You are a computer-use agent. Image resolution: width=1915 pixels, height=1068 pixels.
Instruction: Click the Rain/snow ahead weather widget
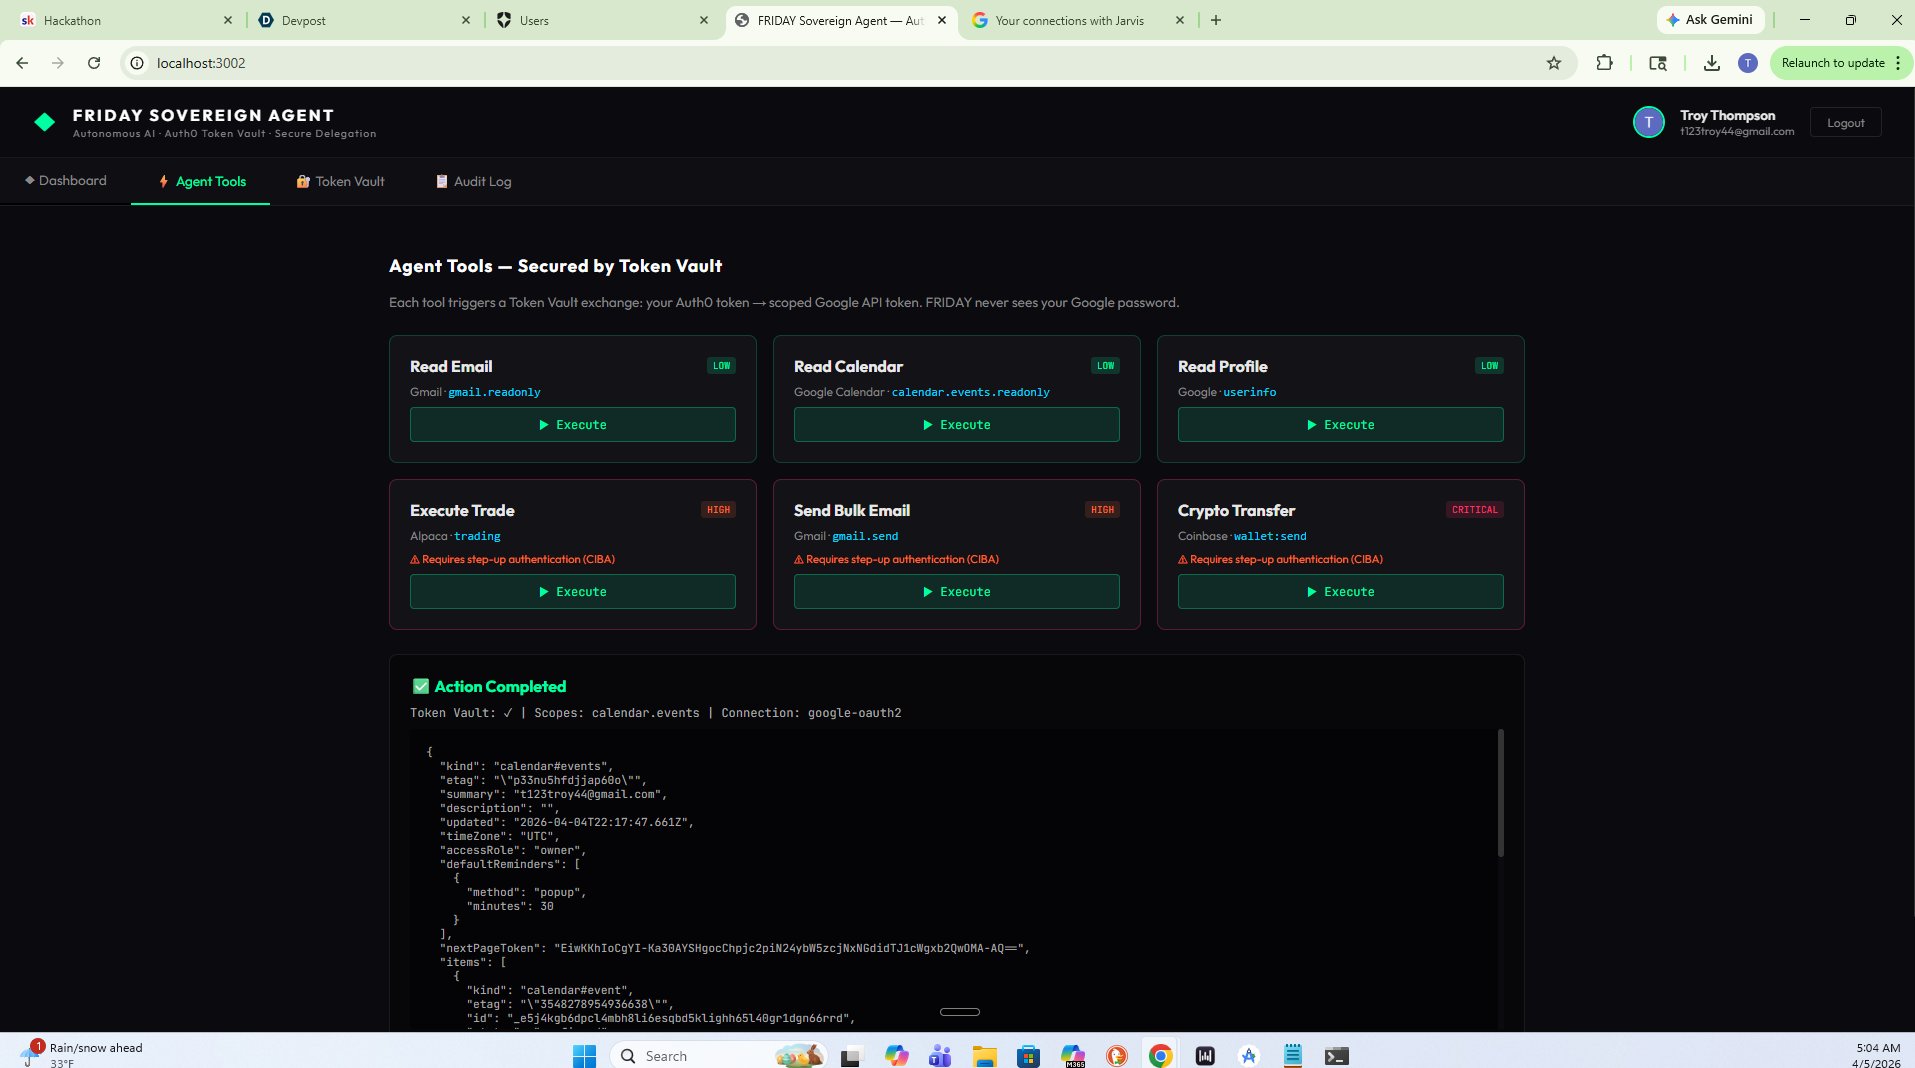[x=84, y=1054]
